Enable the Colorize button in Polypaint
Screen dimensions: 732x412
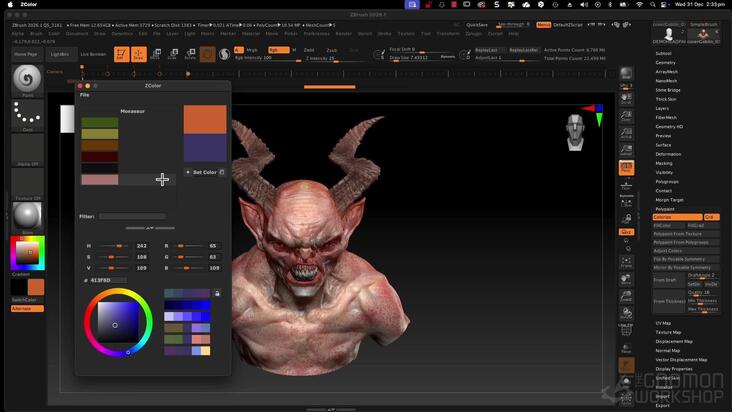point(677,217)
